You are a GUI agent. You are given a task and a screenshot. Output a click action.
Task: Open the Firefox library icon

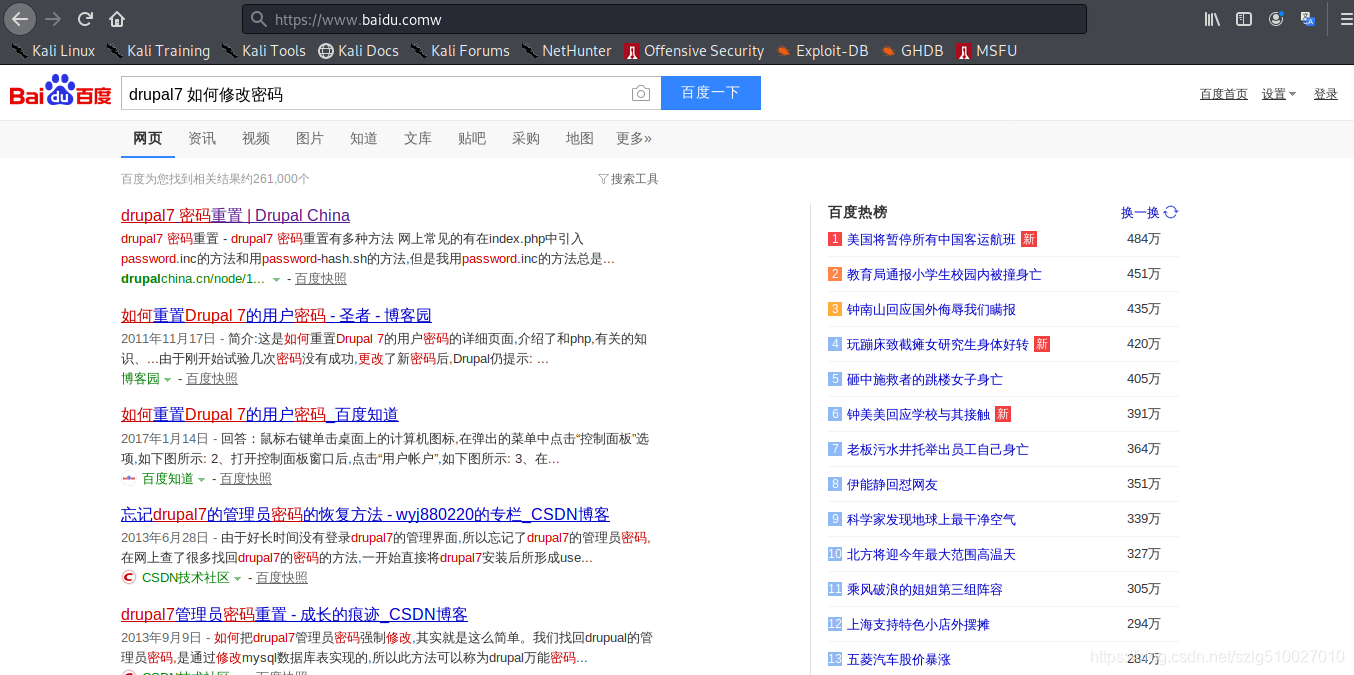tap(1212, 19)
